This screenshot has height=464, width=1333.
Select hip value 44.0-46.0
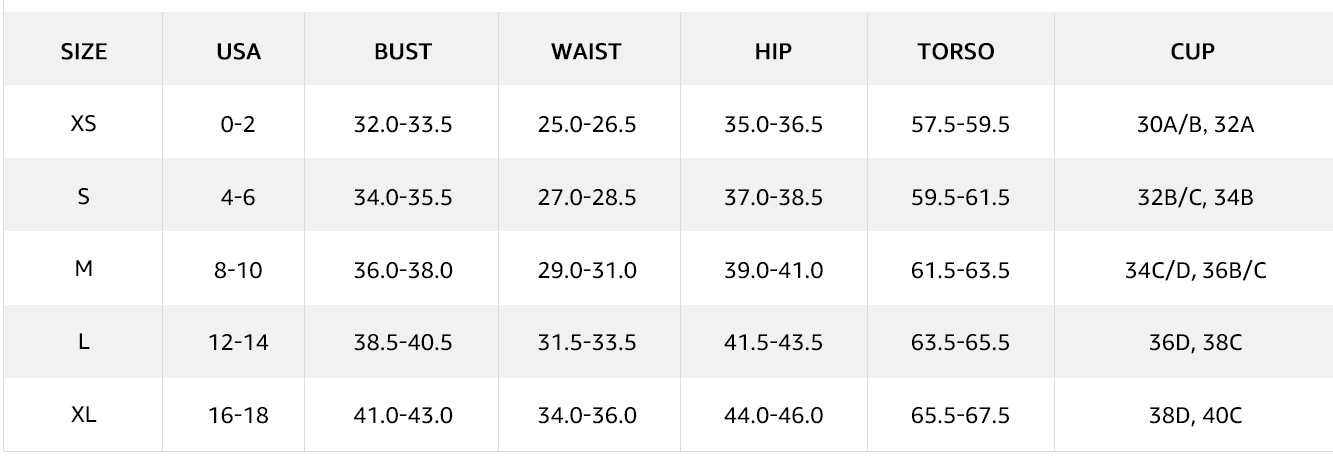click(x=773, y=416)
